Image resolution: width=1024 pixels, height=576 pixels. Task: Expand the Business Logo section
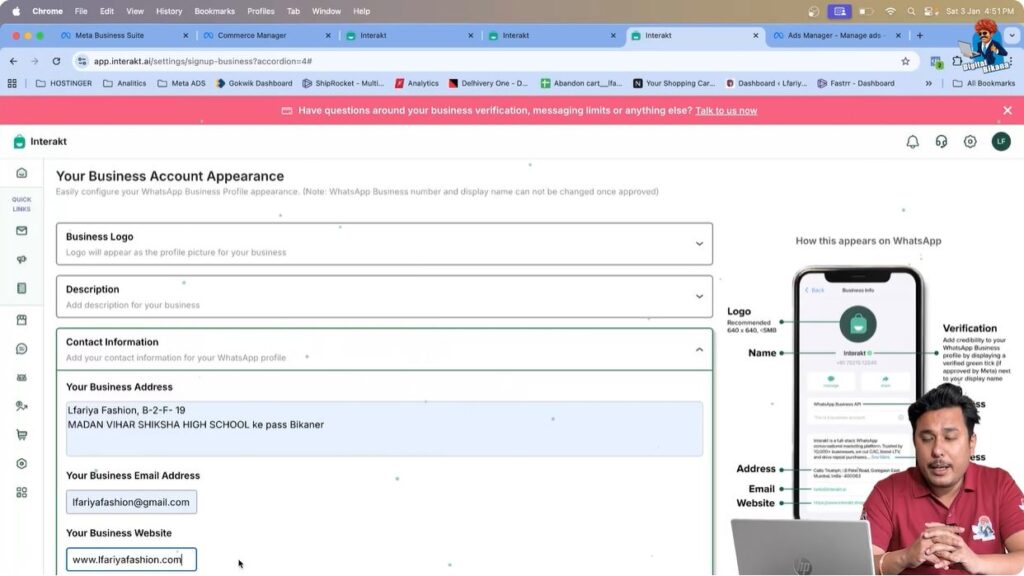click(x=701, y=241)
